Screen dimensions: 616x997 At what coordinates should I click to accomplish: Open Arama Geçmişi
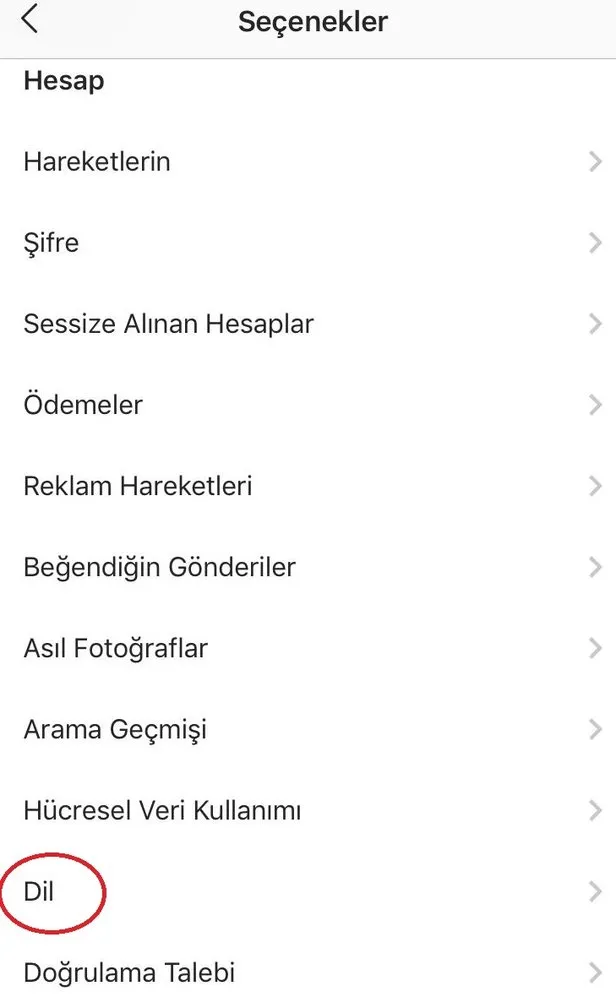115,729
